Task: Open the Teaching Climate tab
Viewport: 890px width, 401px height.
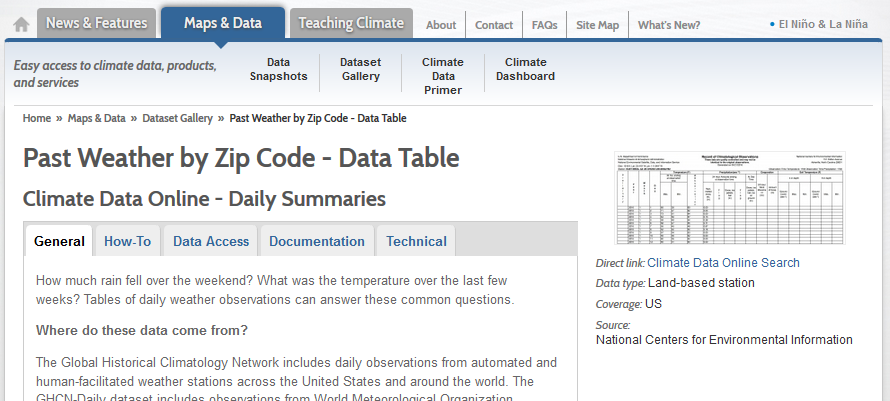Action: (352, 23)
